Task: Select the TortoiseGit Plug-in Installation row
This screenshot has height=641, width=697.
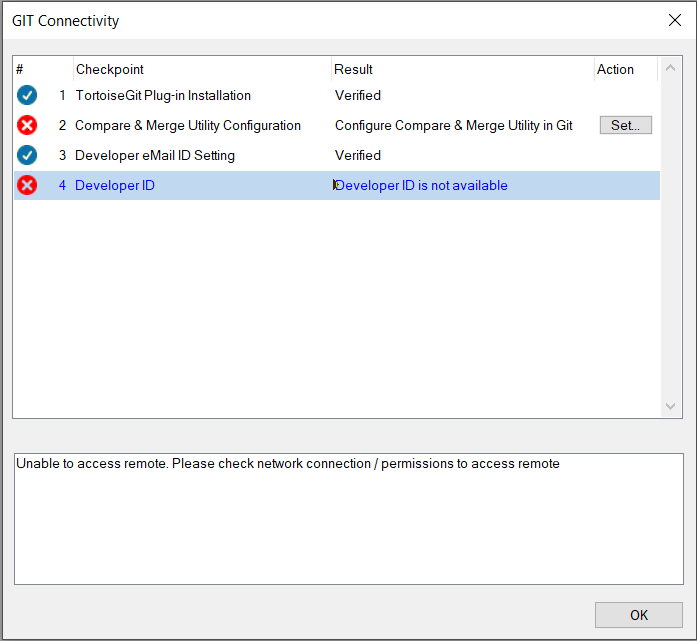Action: (x=336, y=95)
